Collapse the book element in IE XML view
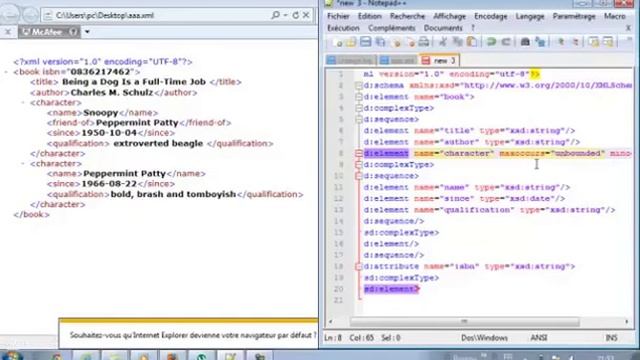The width and height of the screenshot is (640, 360). (x=6, y=72)
